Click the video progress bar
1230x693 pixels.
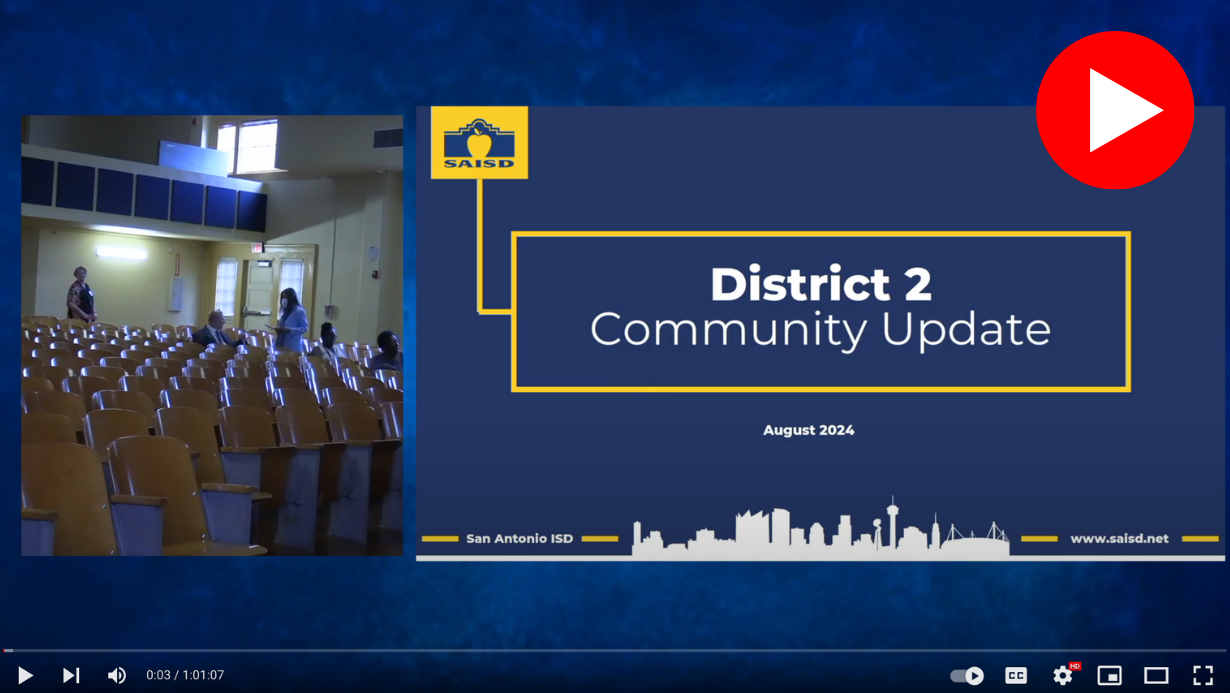point(615,651)
